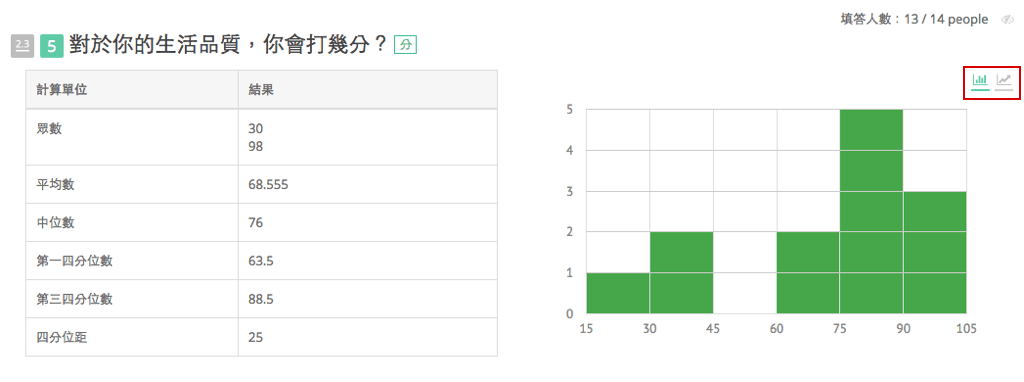1024x382 pixels.
Task: Toggle the eye visibility icon
Action: pyautogui.click(x=1006, y=20)
